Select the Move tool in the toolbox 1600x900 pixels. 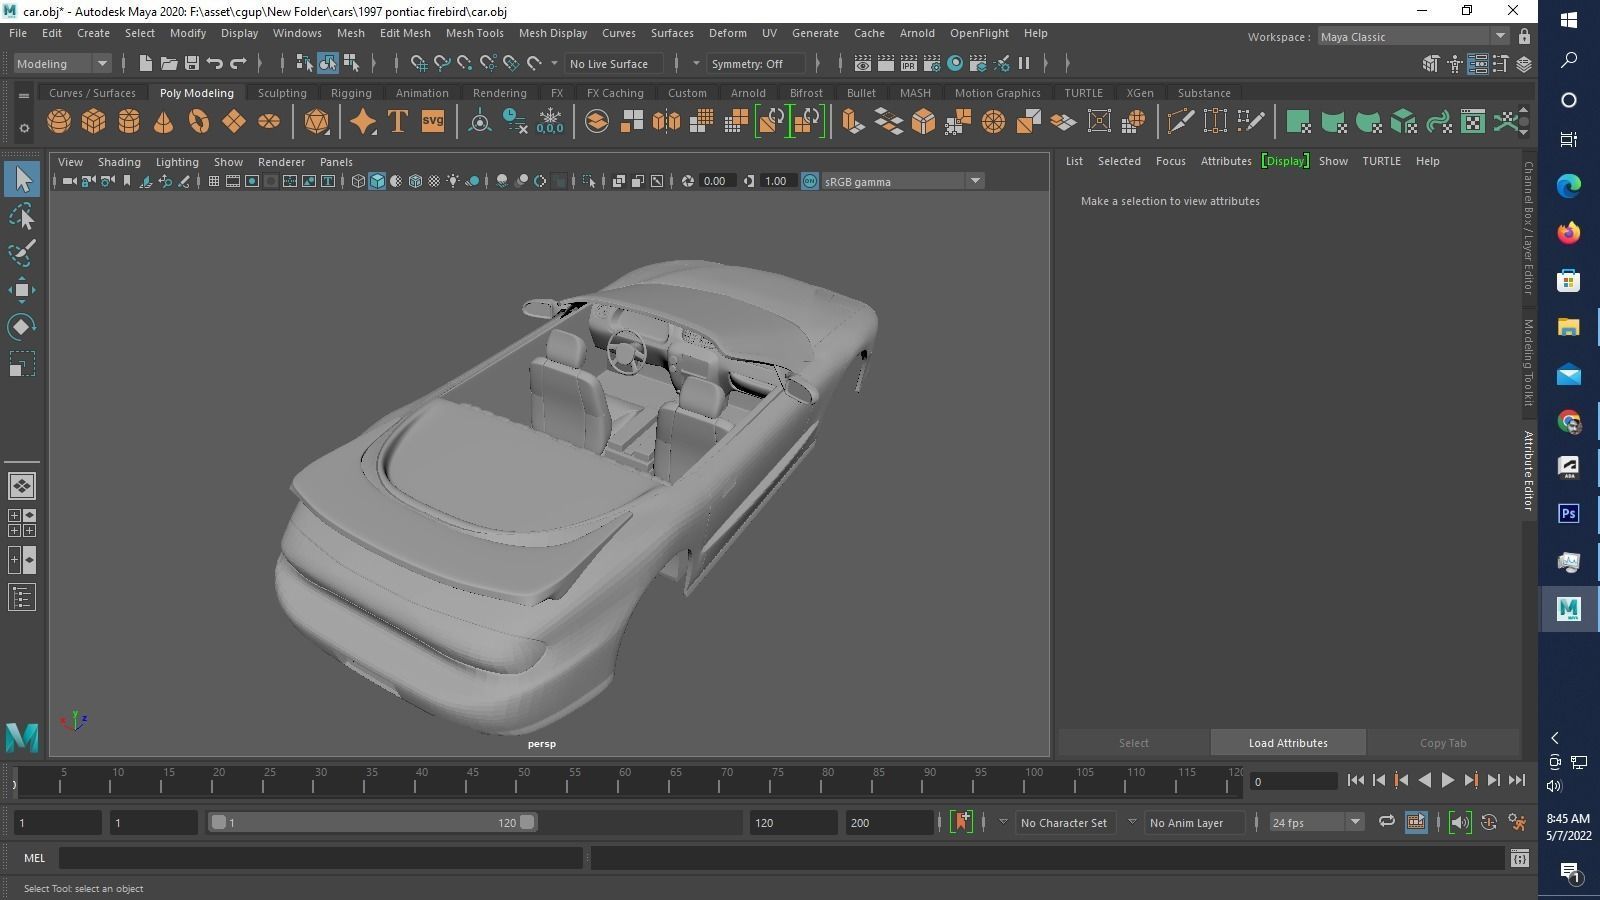22,290
